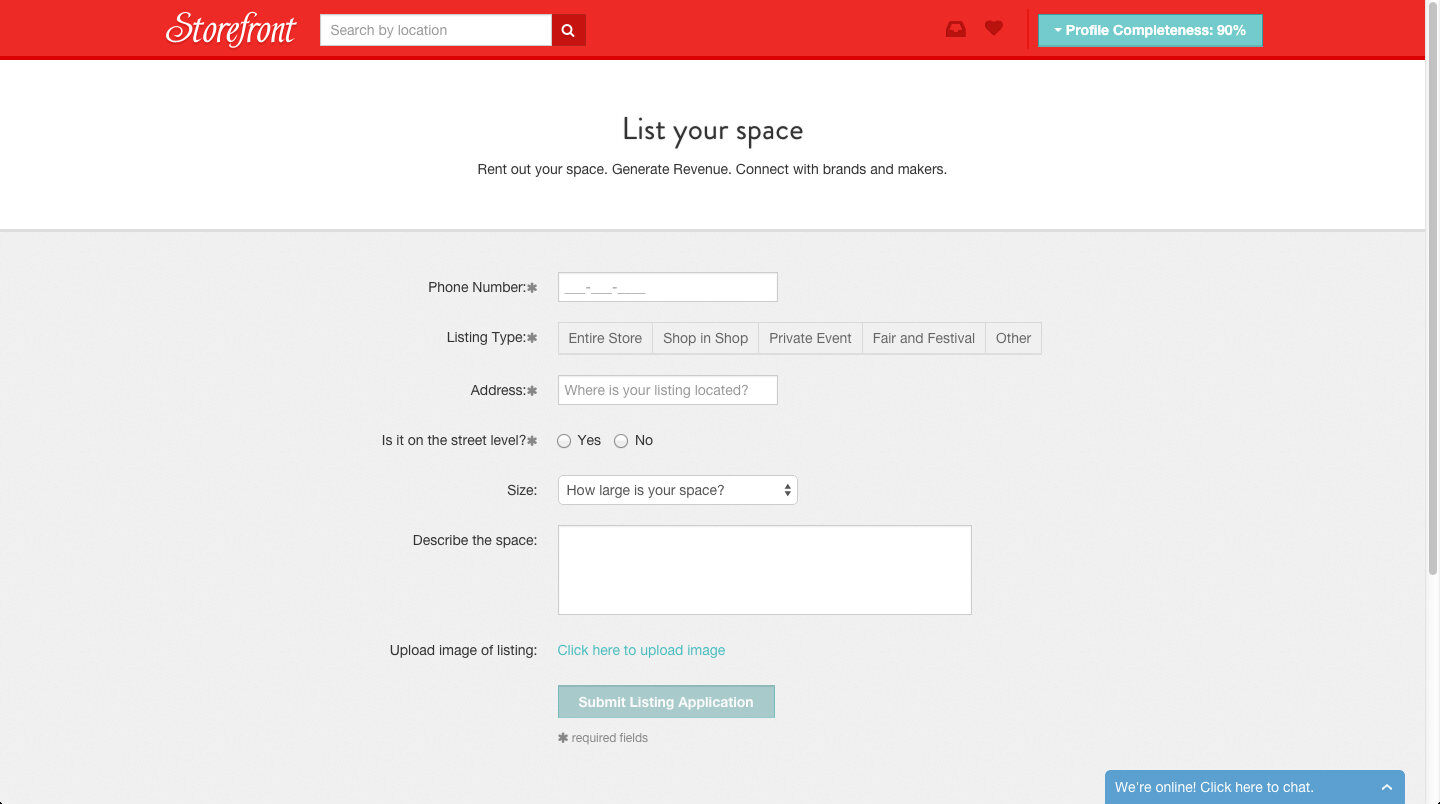Open the Profile Completeness 90% dropdown
Screen dimensions: 1440x804
click(1150, 30)
